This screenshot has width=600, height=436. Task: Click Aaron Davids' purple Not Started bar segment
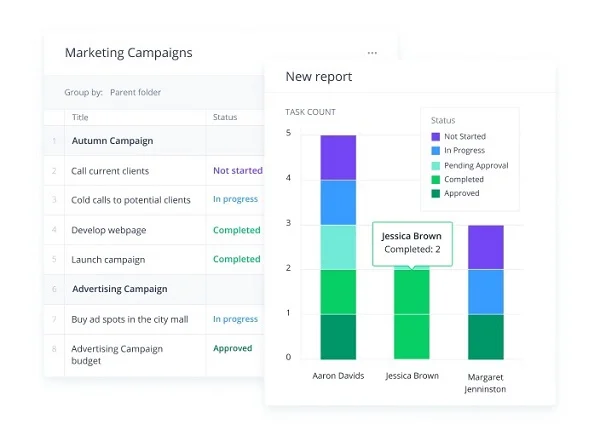tap(338, 157)
